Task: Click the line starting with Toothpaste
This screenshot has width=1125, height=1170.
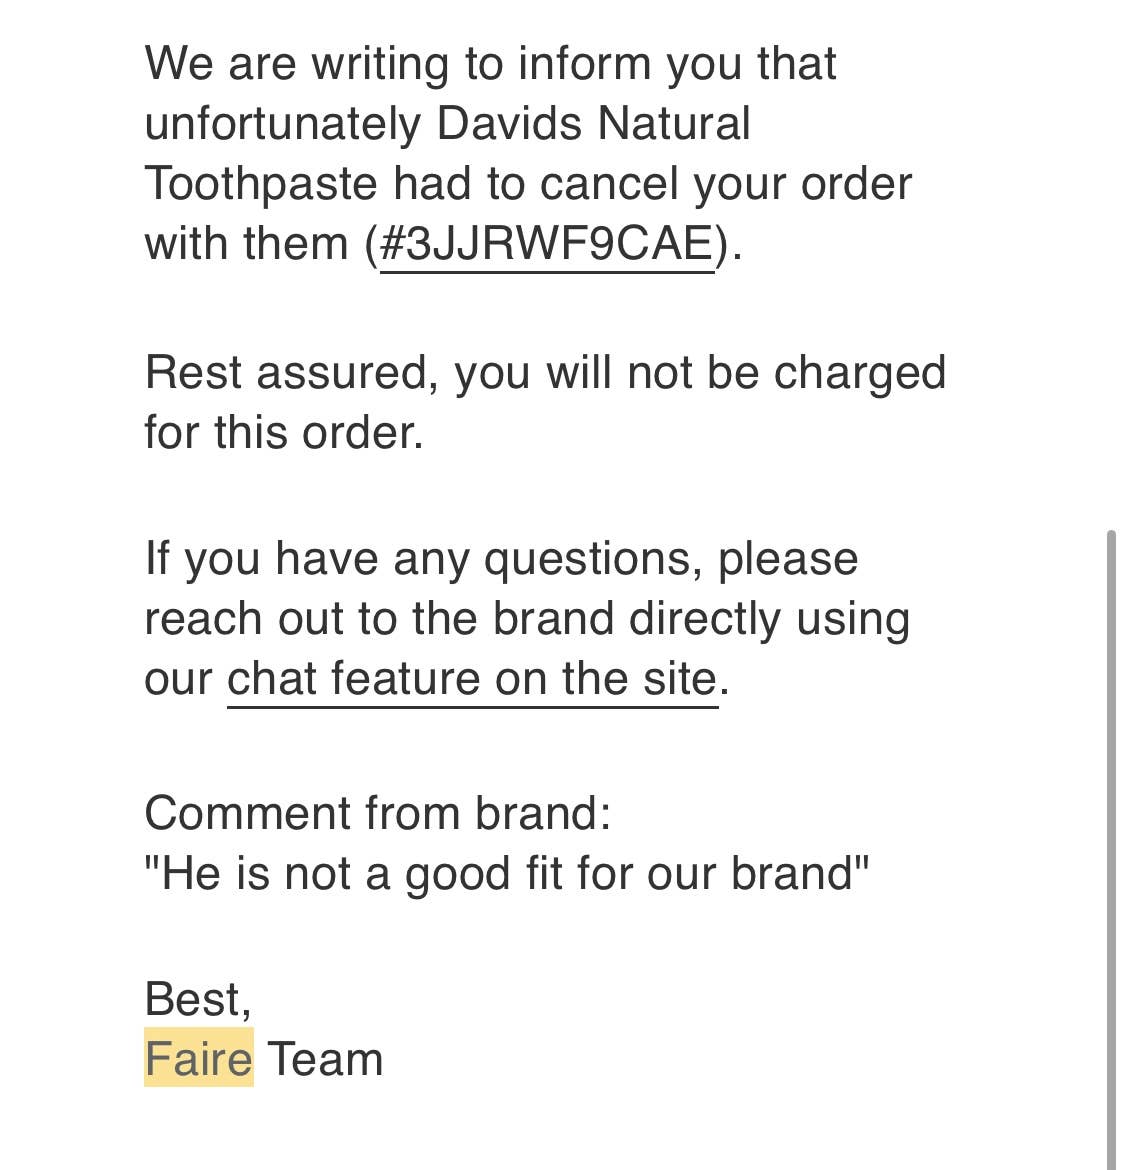Action: click(x=527, y=184)
